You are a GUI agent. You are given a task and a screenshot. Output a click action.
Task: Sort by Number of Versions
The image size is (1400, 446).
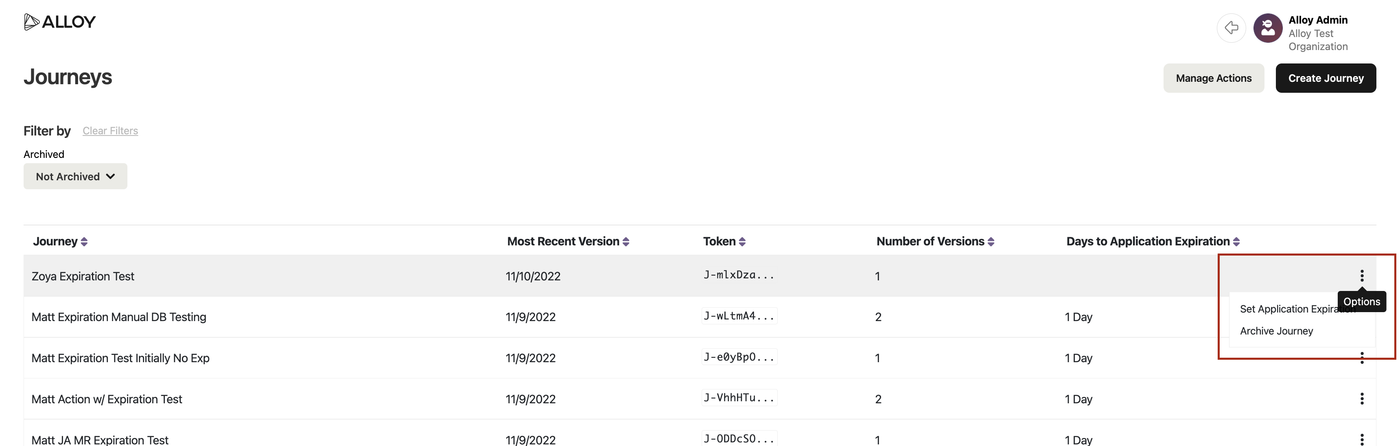[991, 242]
